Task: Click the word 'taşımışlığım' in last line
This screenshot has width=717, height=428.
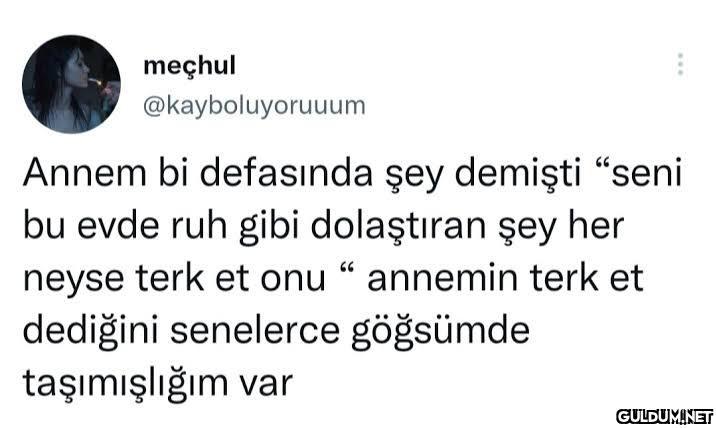Action: [125, 384]
